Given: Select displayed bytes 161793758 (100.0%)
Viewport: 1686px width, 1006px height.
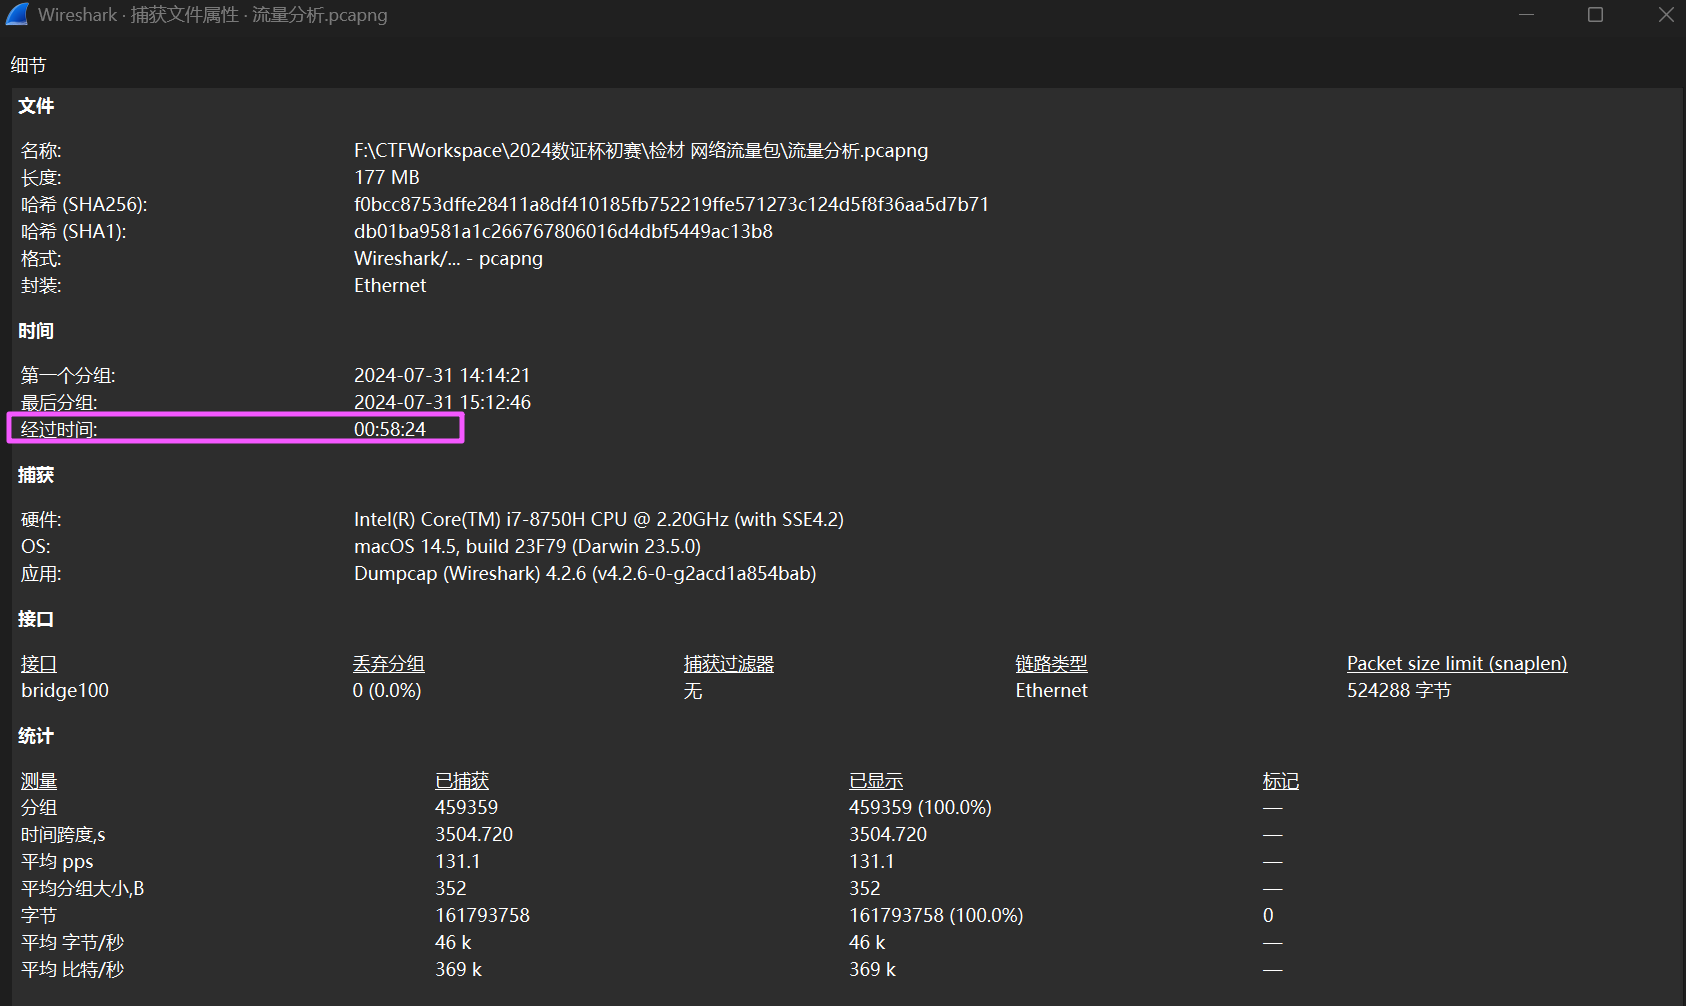Looking at the screenshot, I should pos(936,915).
